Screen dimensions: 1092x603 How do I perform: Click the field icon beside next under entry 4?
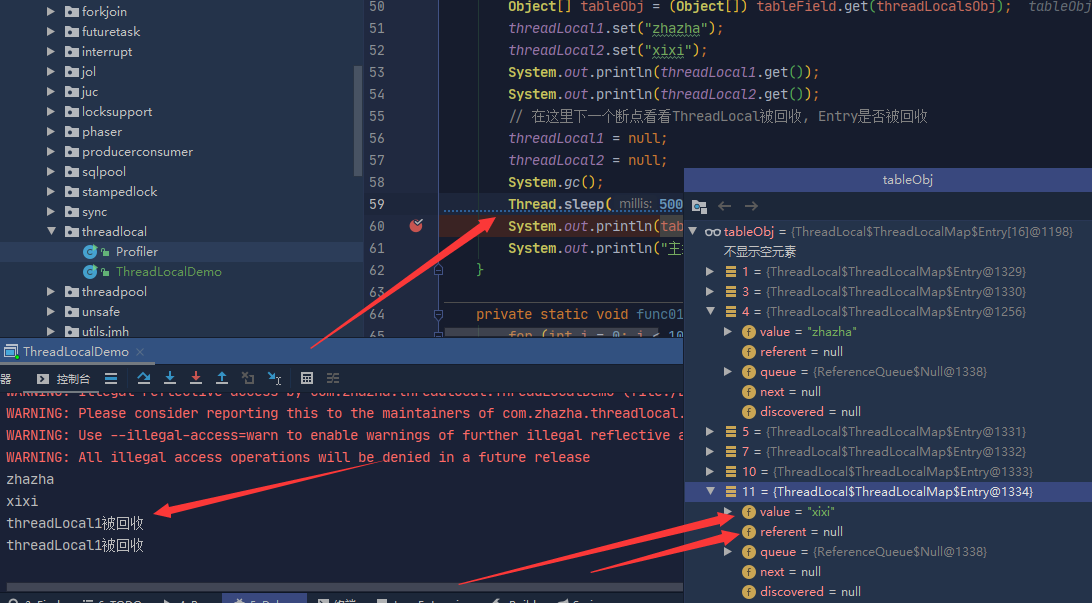coord(749,392)
